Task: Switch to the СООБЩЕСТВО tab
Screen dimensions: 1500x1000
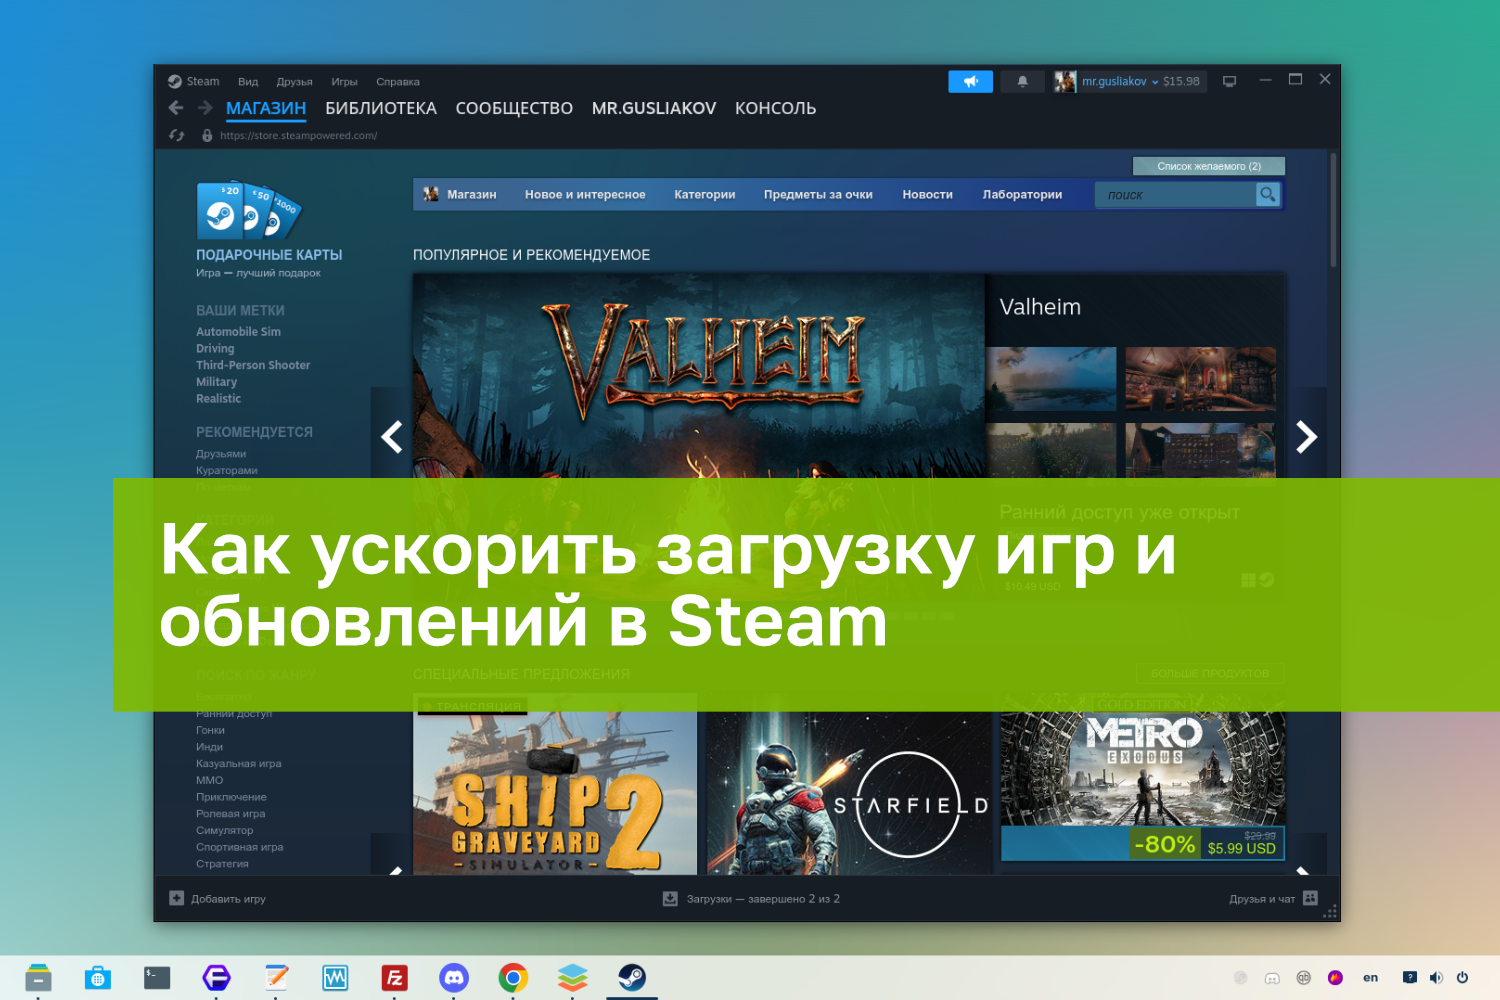Action: click(x=514, y=108)
